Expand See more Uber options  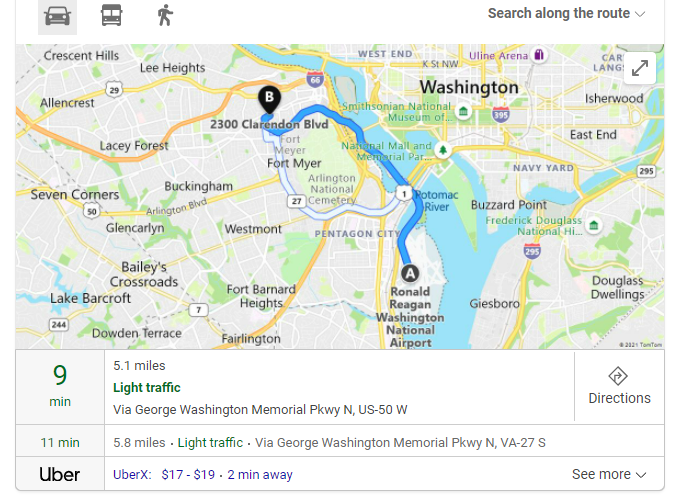pos(609,474)
